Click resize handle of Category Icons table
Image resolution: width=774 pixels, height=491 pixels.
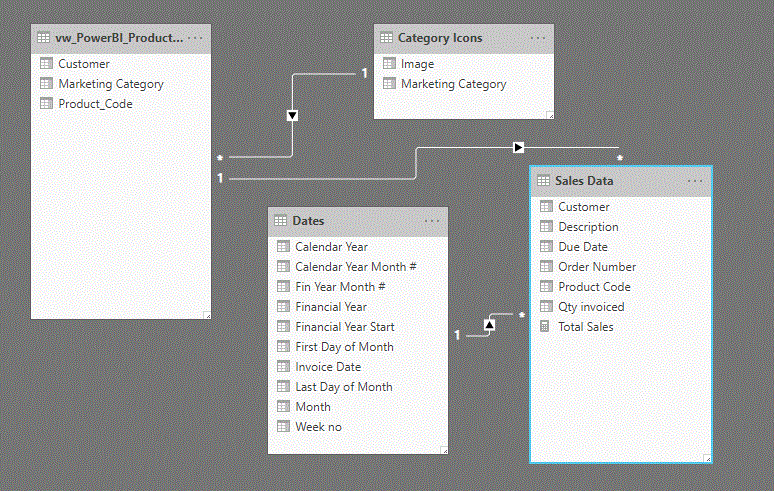pyautogui.click(x=550, y=115)
